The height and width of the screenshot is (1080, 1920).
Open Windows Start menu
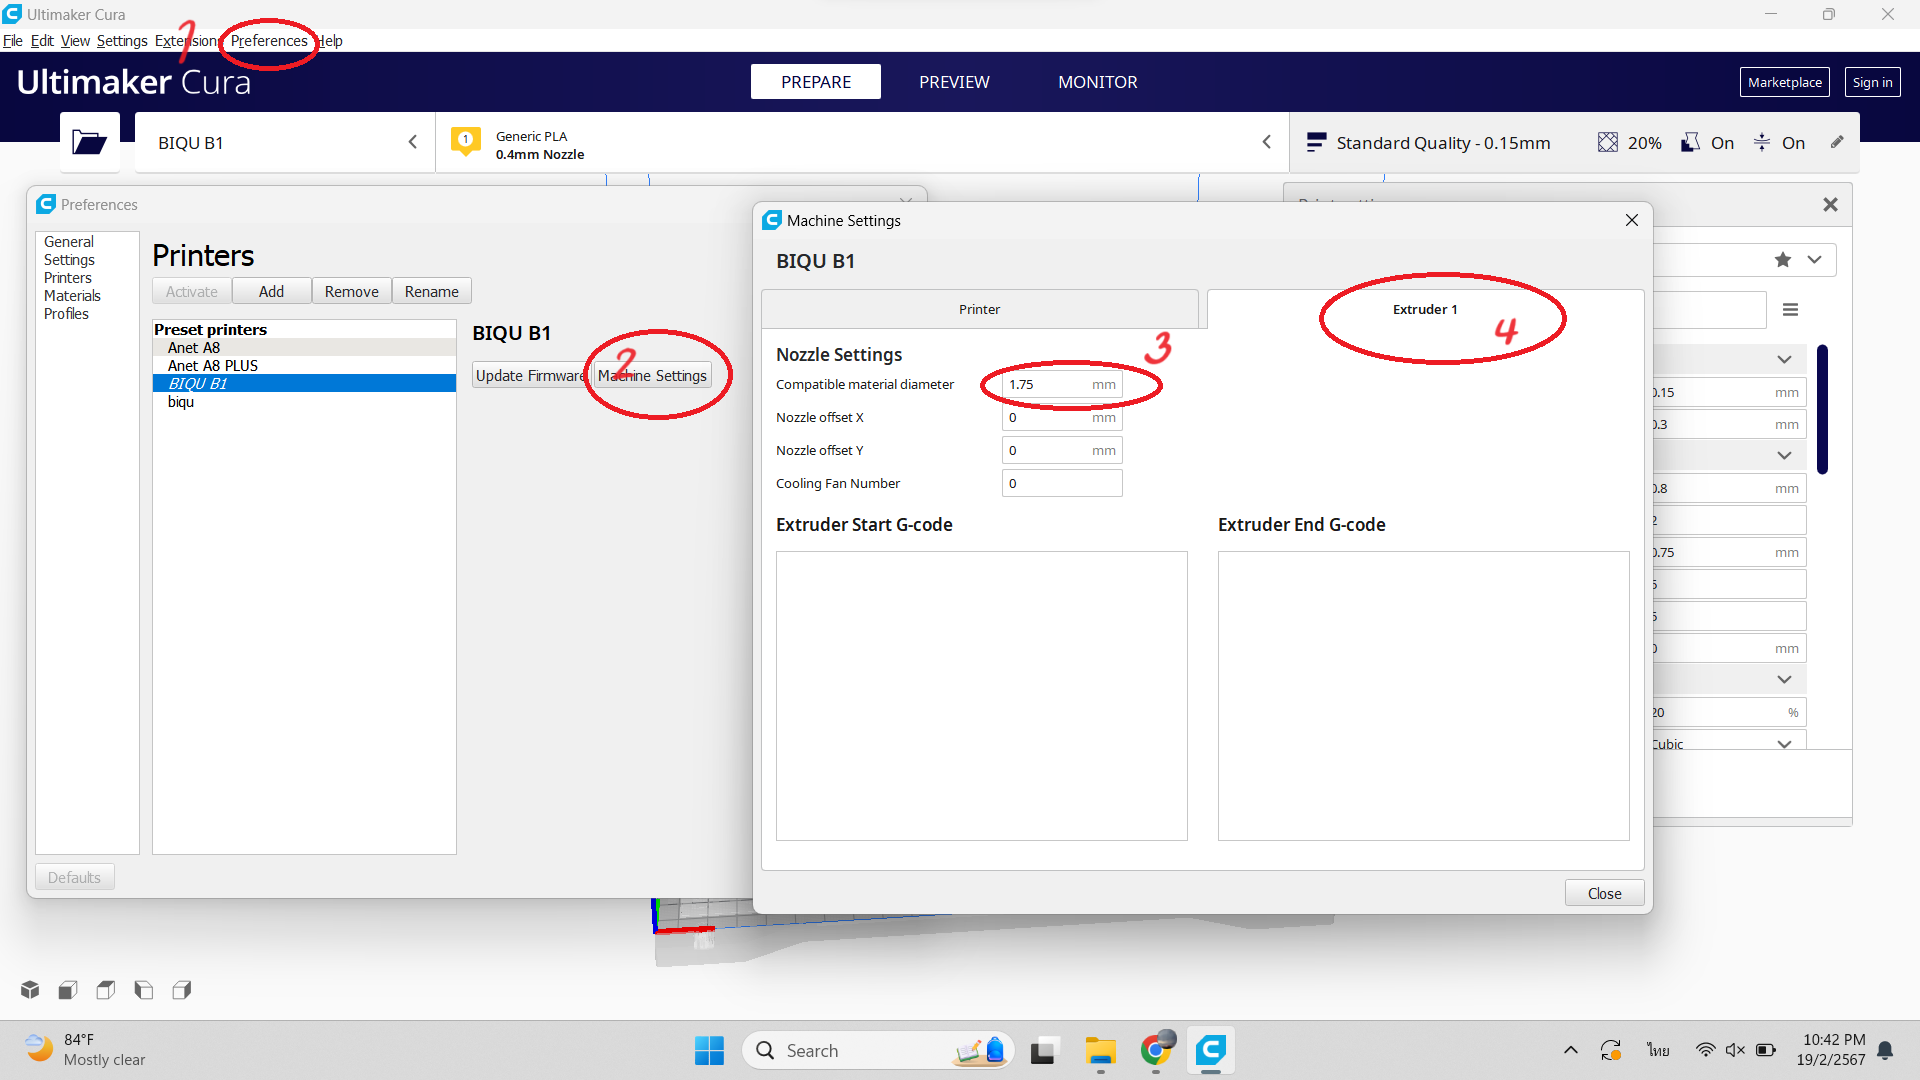click(x=709, y=1050)
